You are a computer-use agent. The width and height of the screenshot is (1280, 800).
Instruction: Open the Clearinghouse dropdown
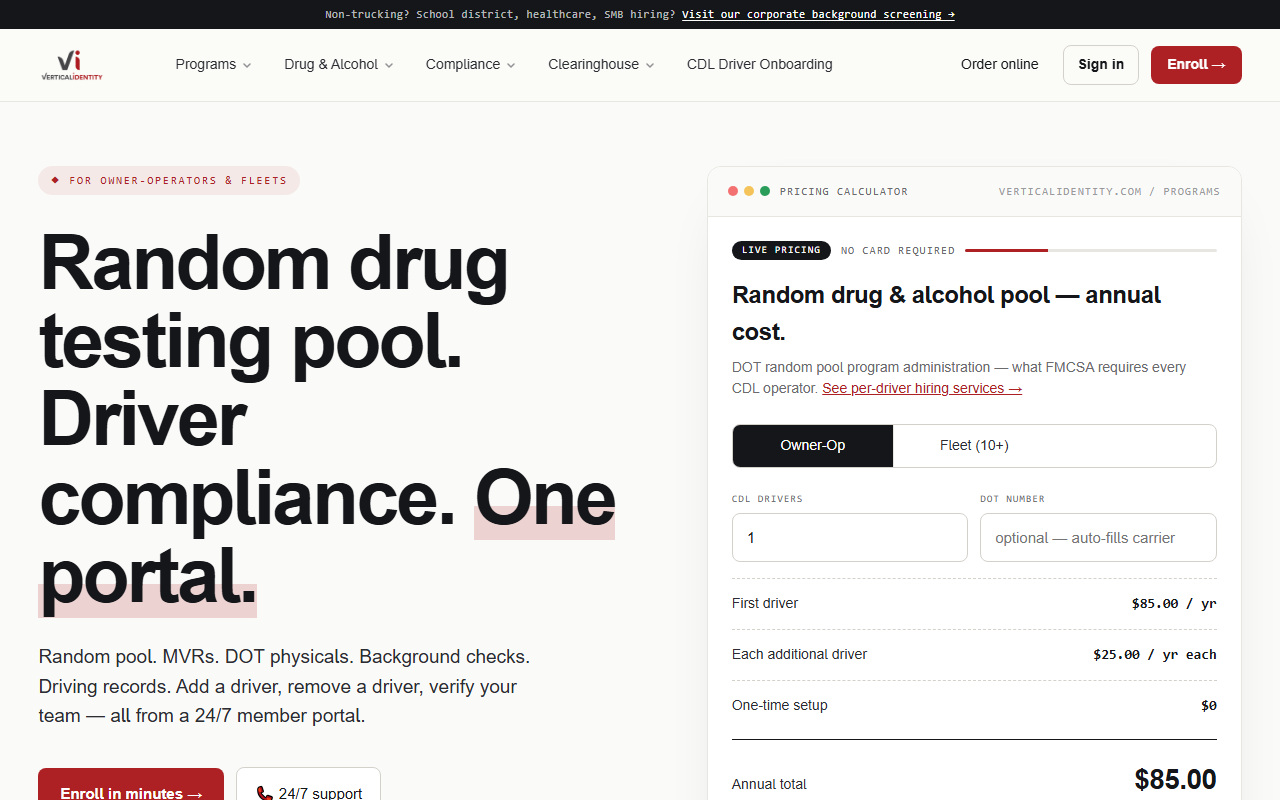point(601,65)
